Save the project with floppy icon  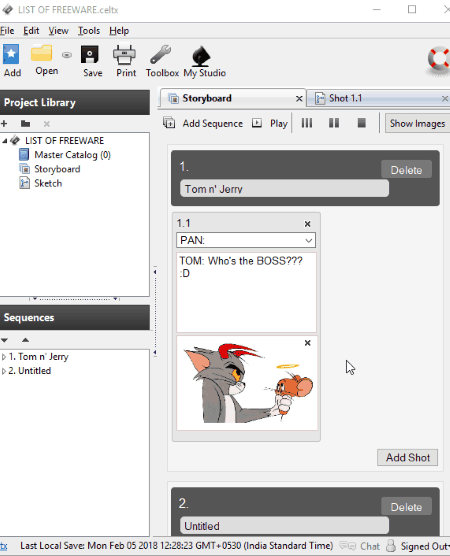pos(90,55)
